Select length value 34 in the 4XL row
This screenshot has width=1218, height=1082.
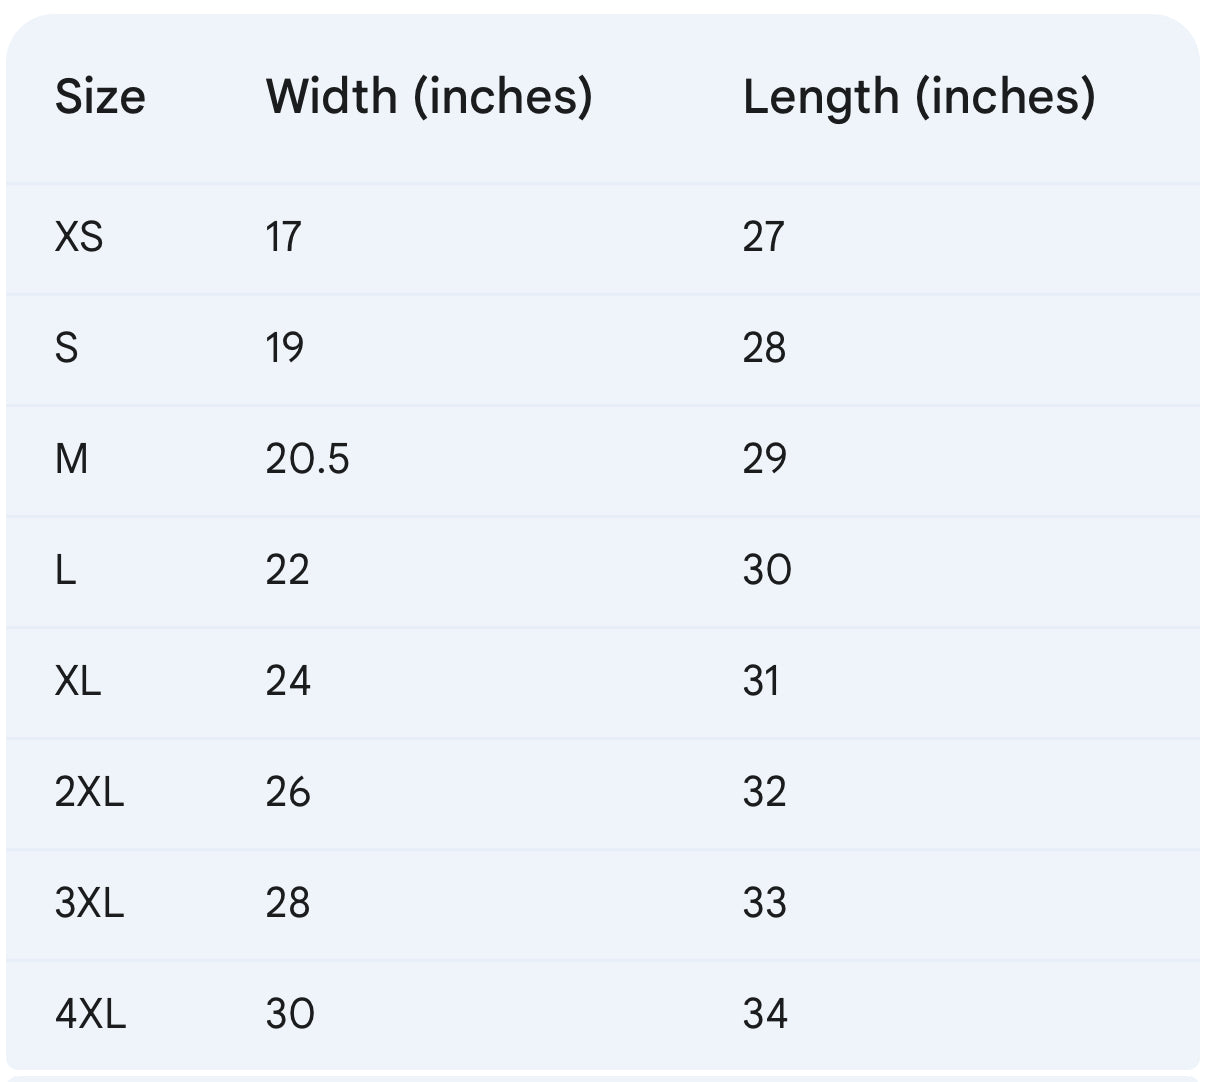(x=765, y=1014)
